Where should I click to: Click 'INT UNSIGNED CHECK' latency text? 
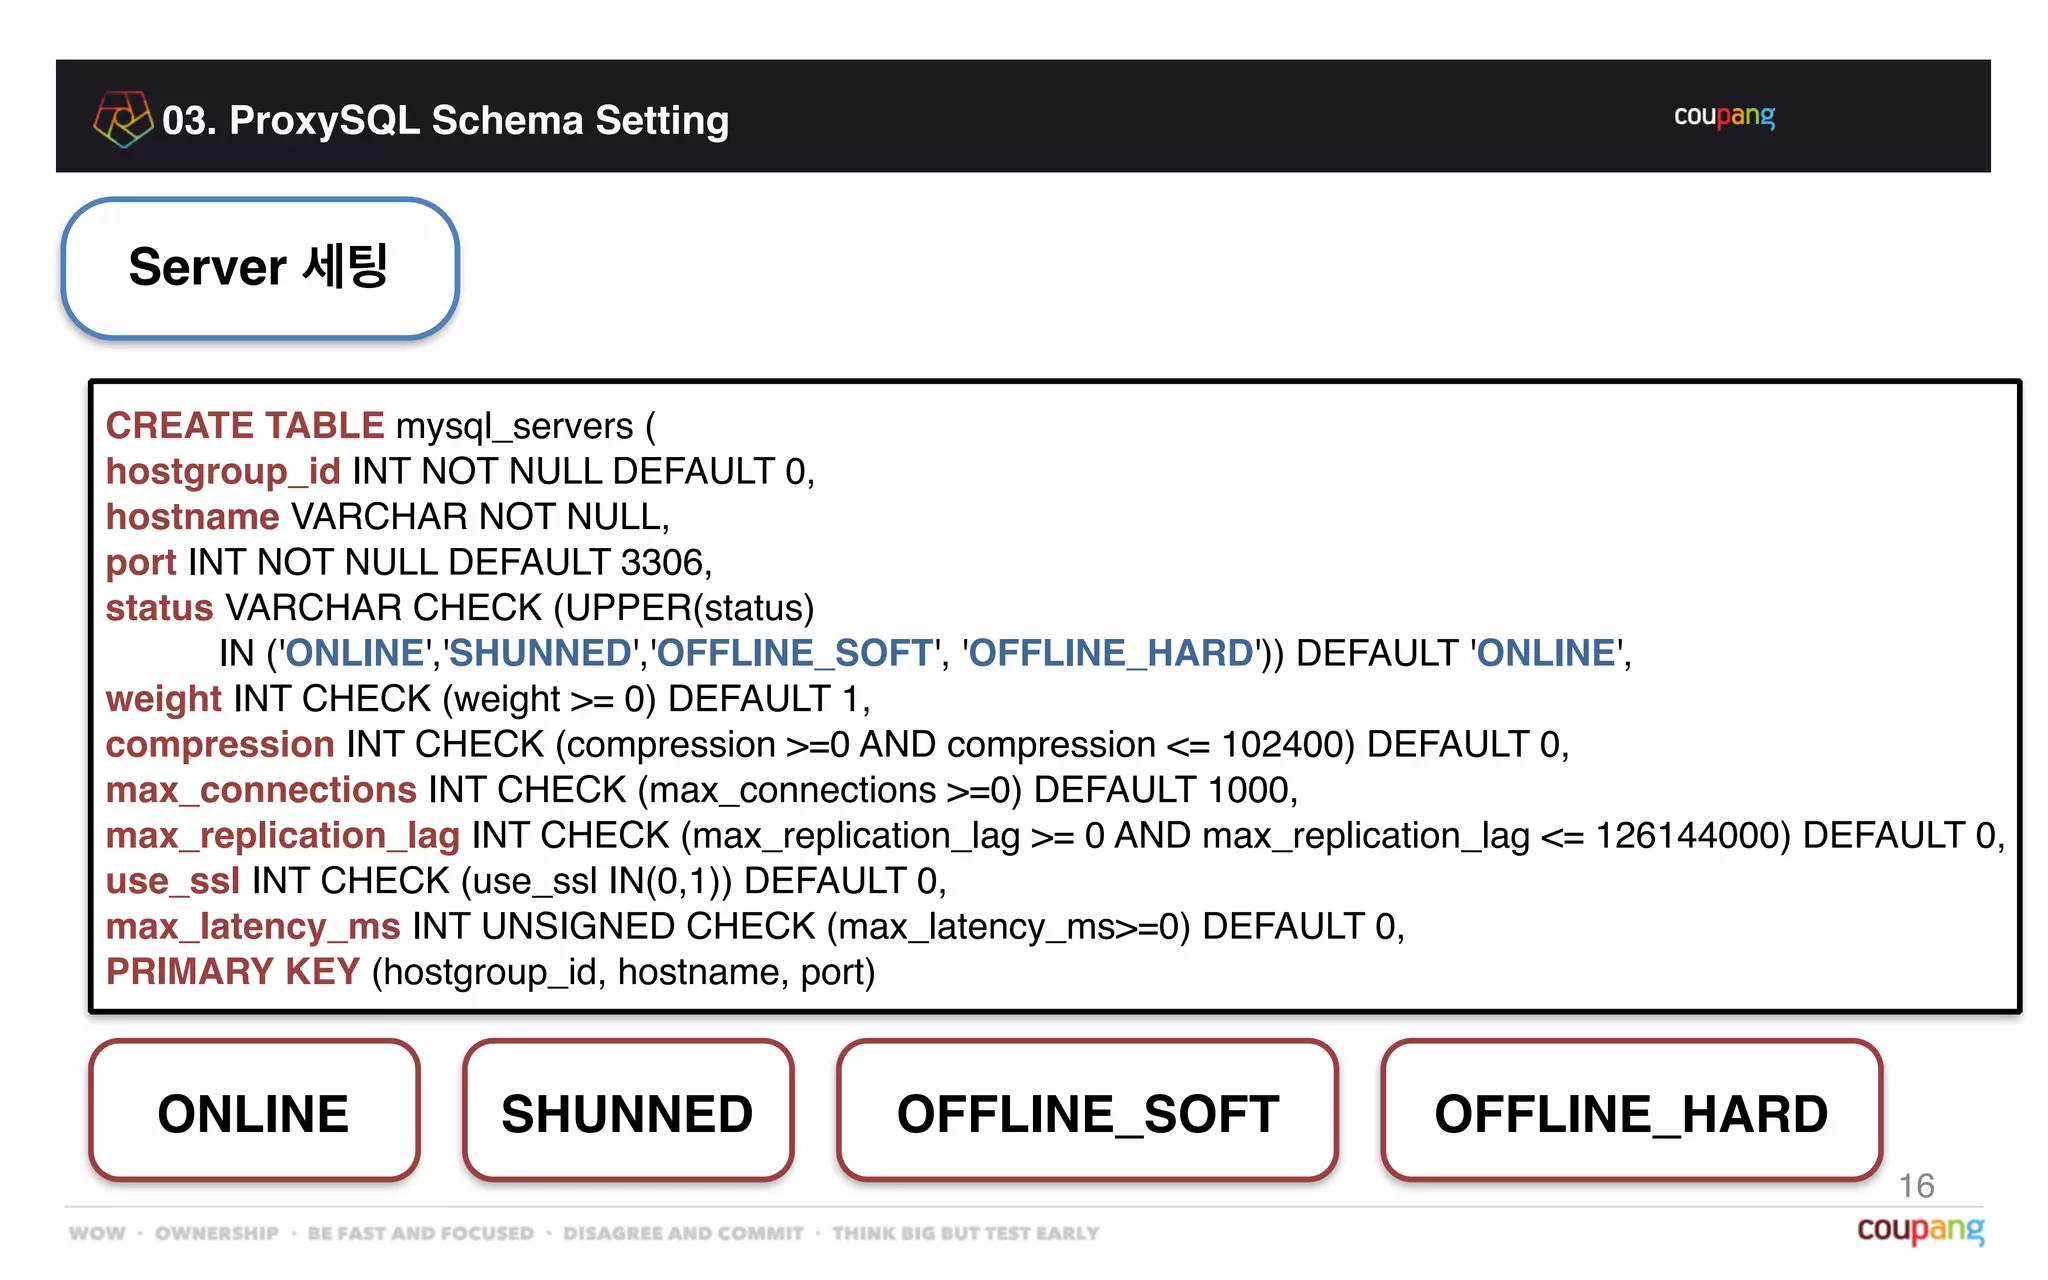point(614,927)
